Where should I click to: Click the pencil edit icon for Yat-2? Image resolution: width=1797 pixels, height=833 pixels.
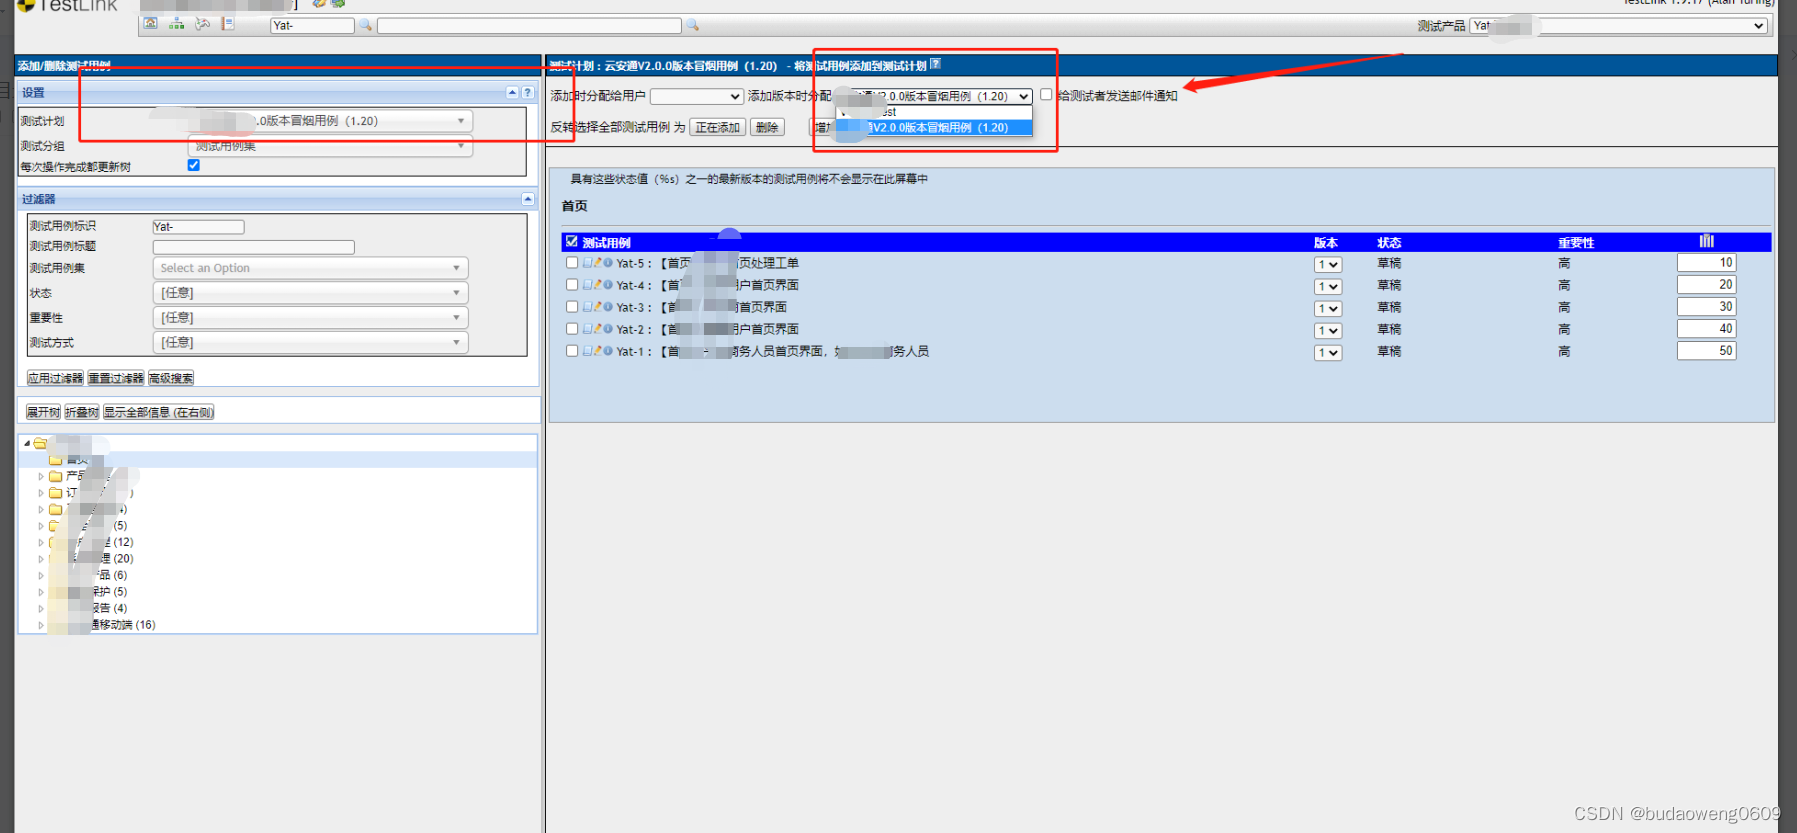point(598,329)
